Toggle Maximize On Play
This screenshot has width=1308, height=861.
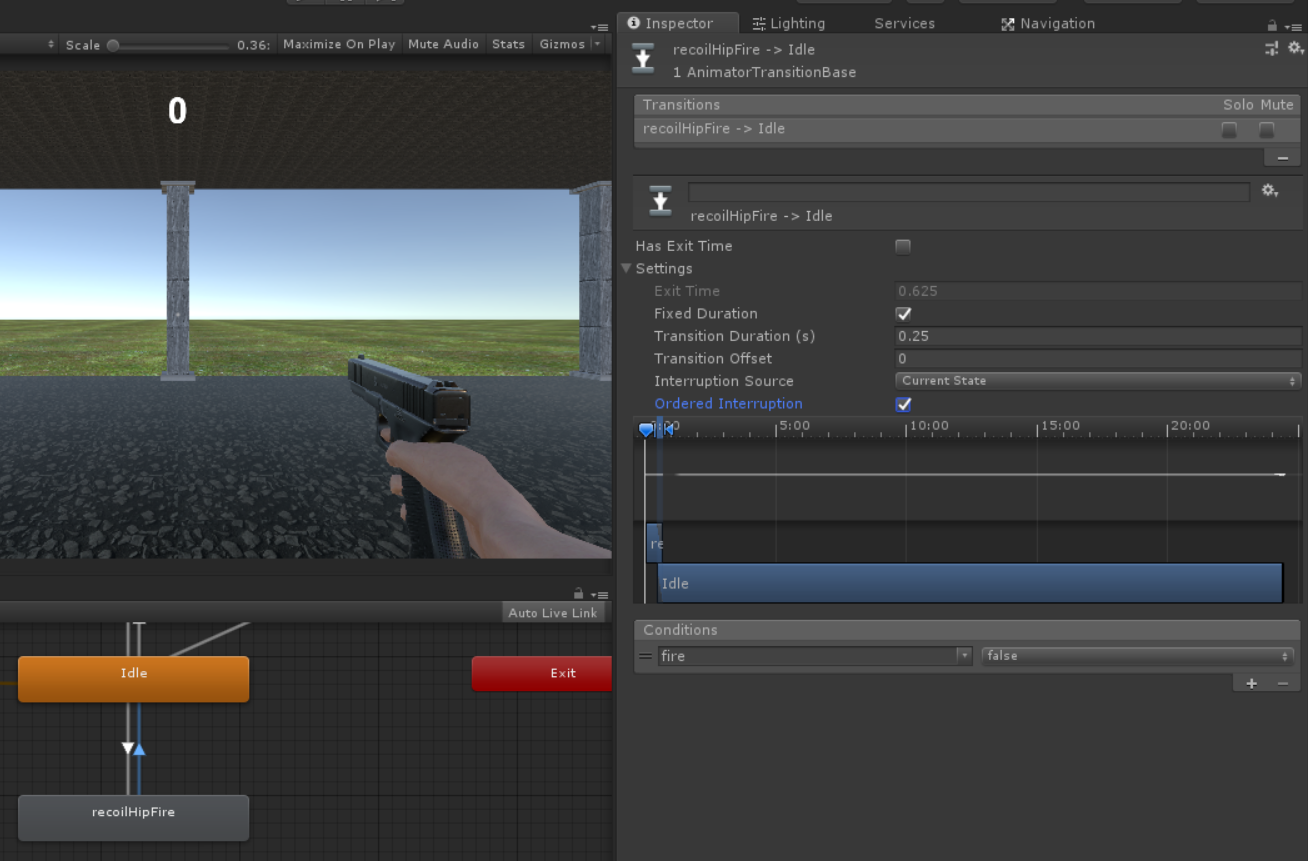(x=339, y=44)
